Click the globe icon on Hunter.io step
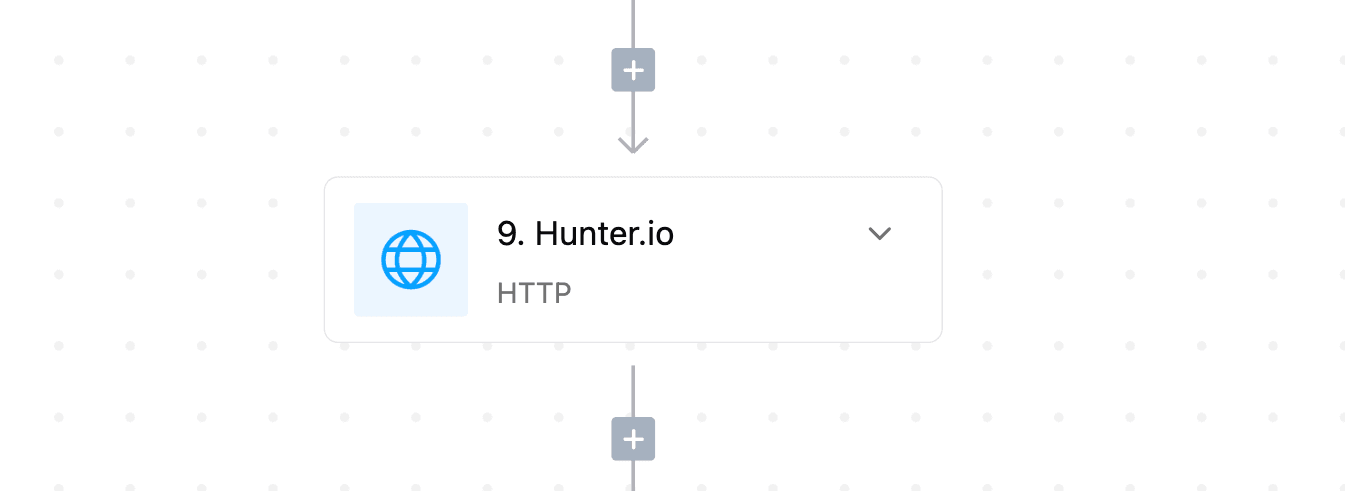 (x=411, y=260)
